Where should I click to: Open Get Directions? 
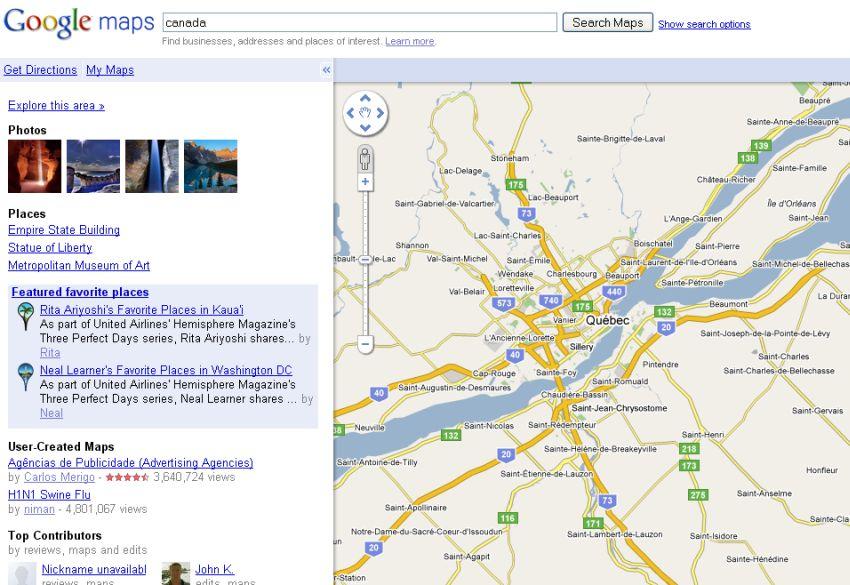(40, 70)
